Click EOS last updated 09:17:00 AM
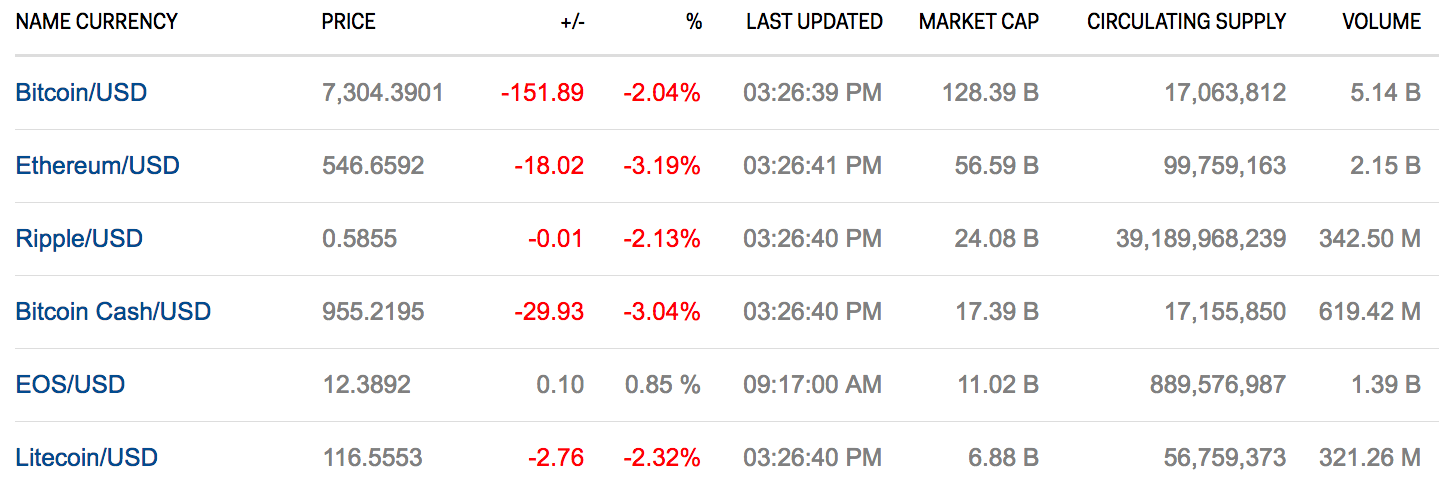This screenshot has height=492, width=1439. tap(812, 385)
